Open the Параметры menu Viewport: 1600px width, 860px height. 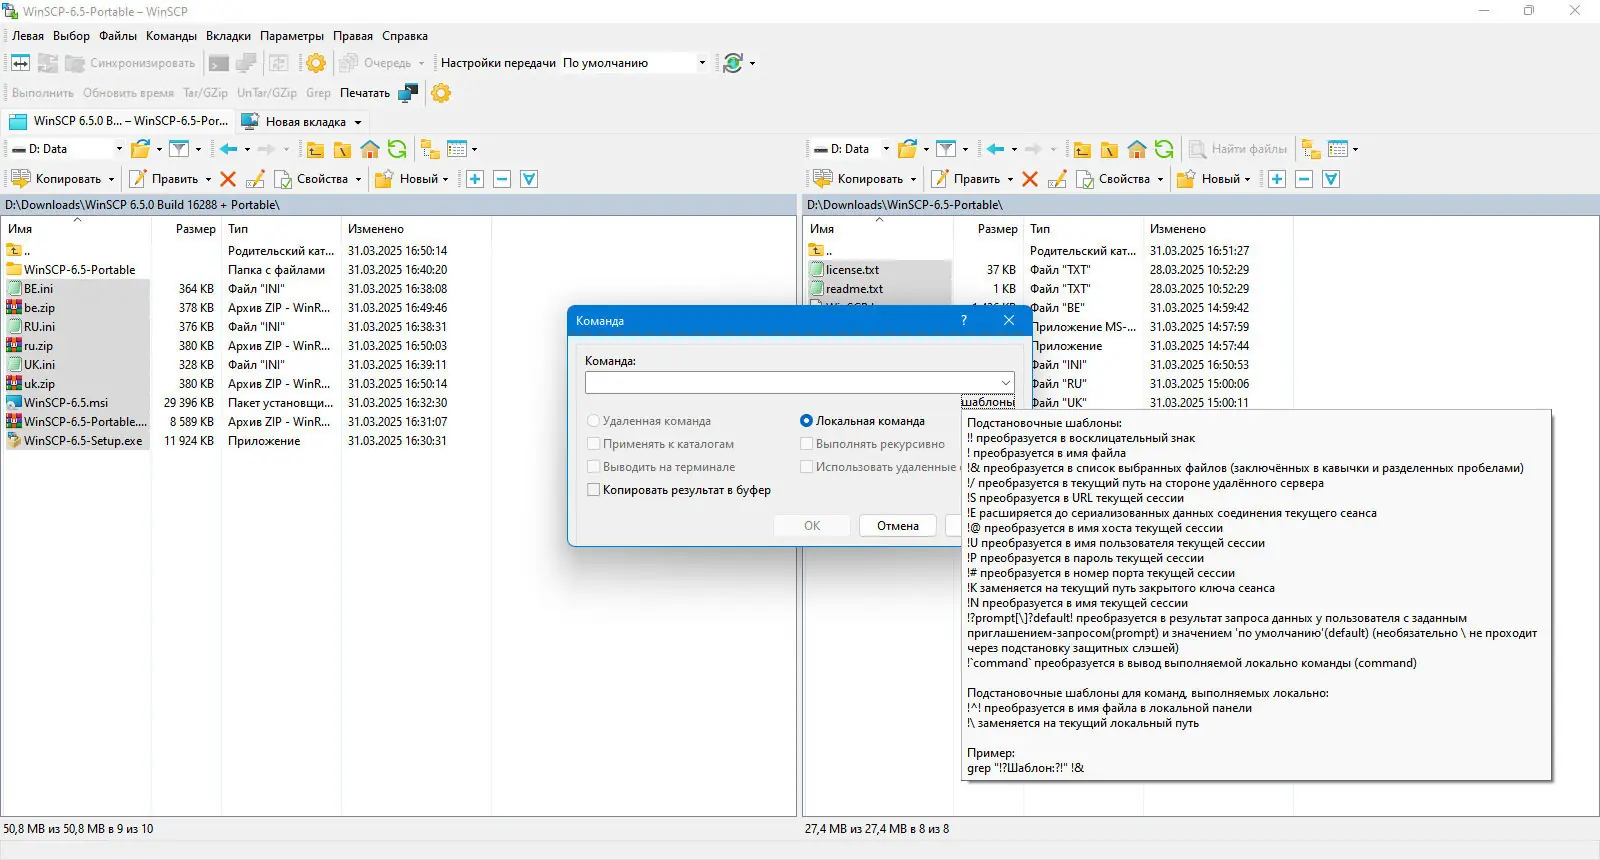[292, 36]
